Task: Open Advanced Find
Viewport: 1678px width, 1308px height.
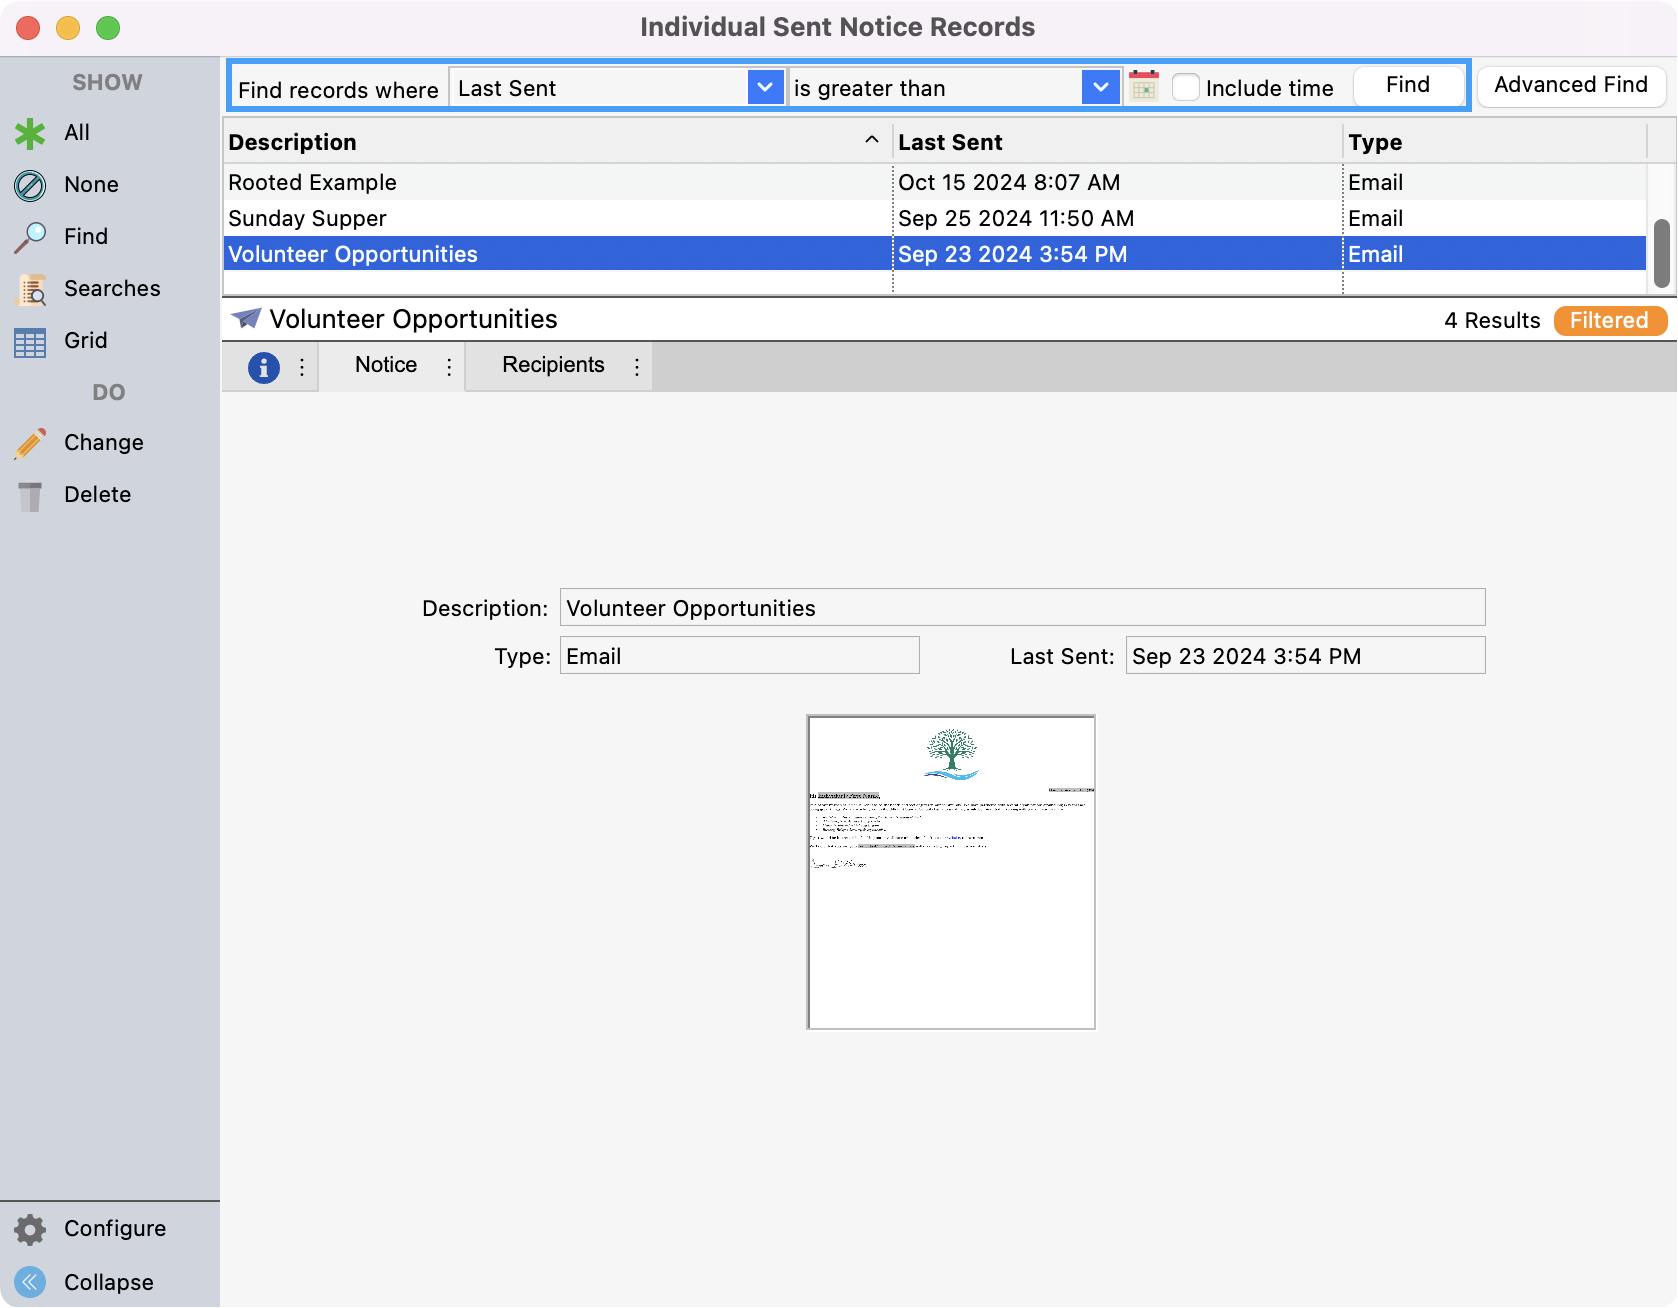Action: (x=1570, y=85)
